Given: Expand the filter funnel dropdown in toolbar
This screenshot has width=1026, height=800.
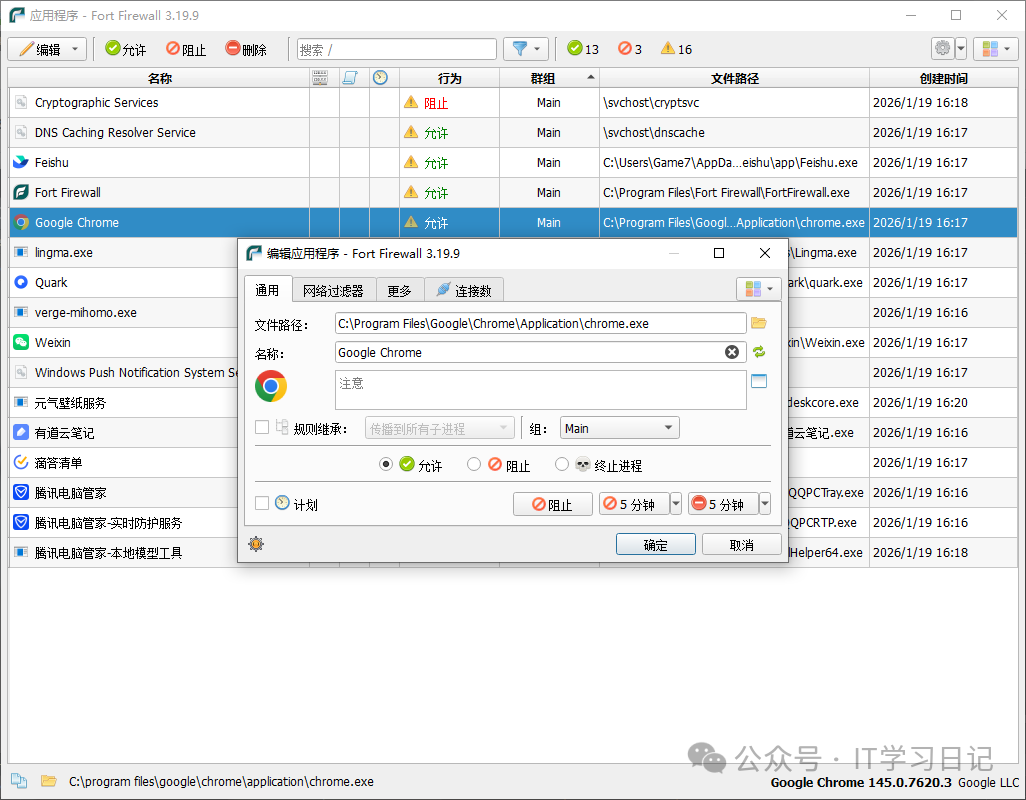Looking at the screenshot, I should pos(538,49).
